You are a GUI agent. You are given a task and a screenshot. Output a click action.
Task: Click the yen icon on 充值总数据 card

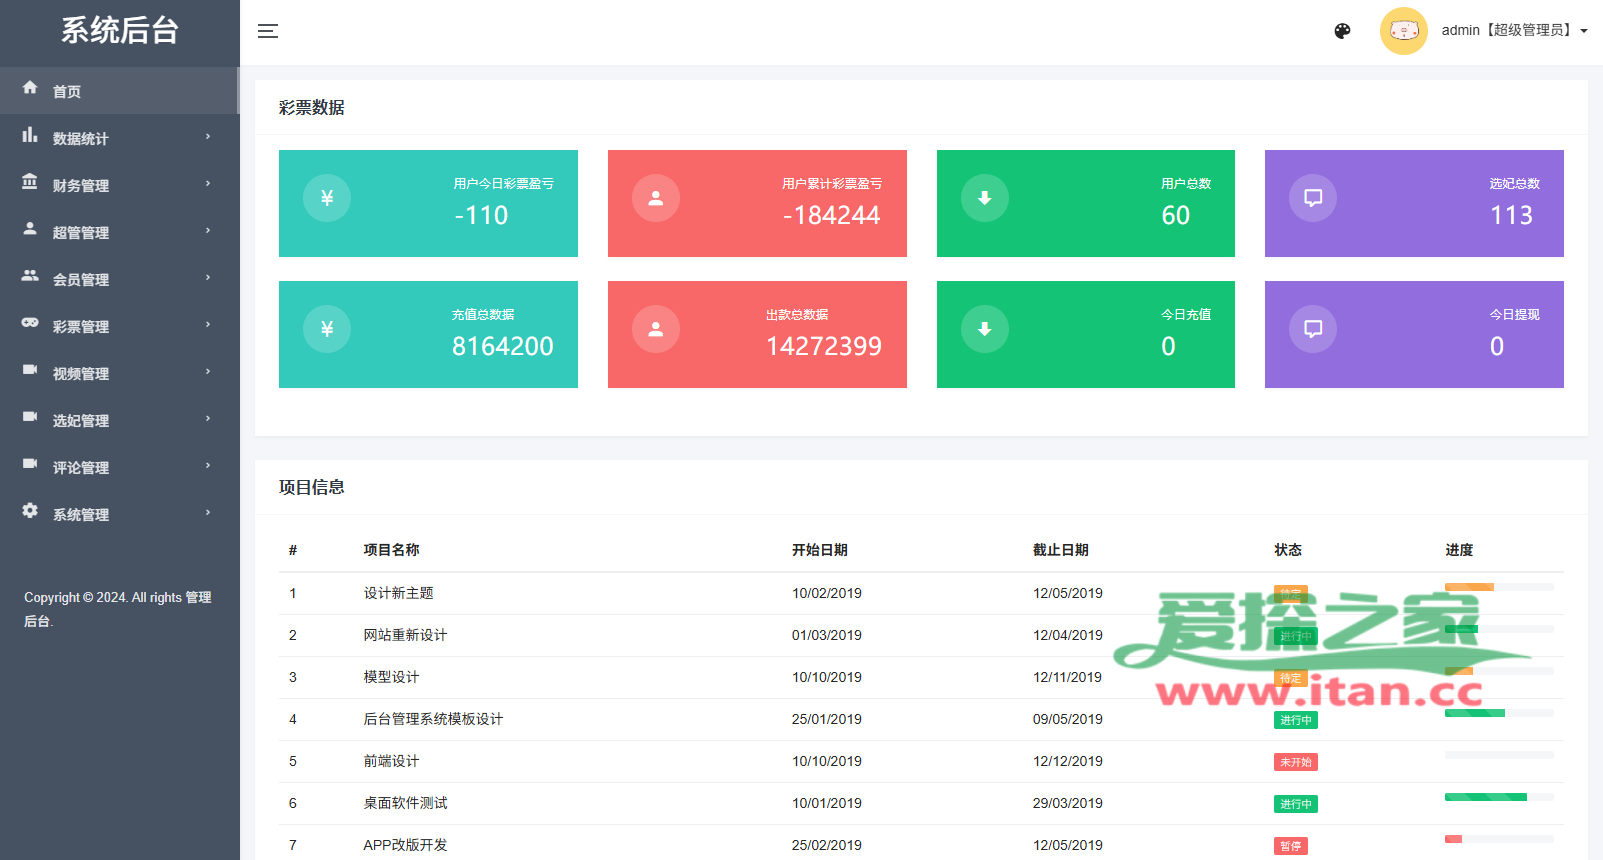tap(327, 329)
